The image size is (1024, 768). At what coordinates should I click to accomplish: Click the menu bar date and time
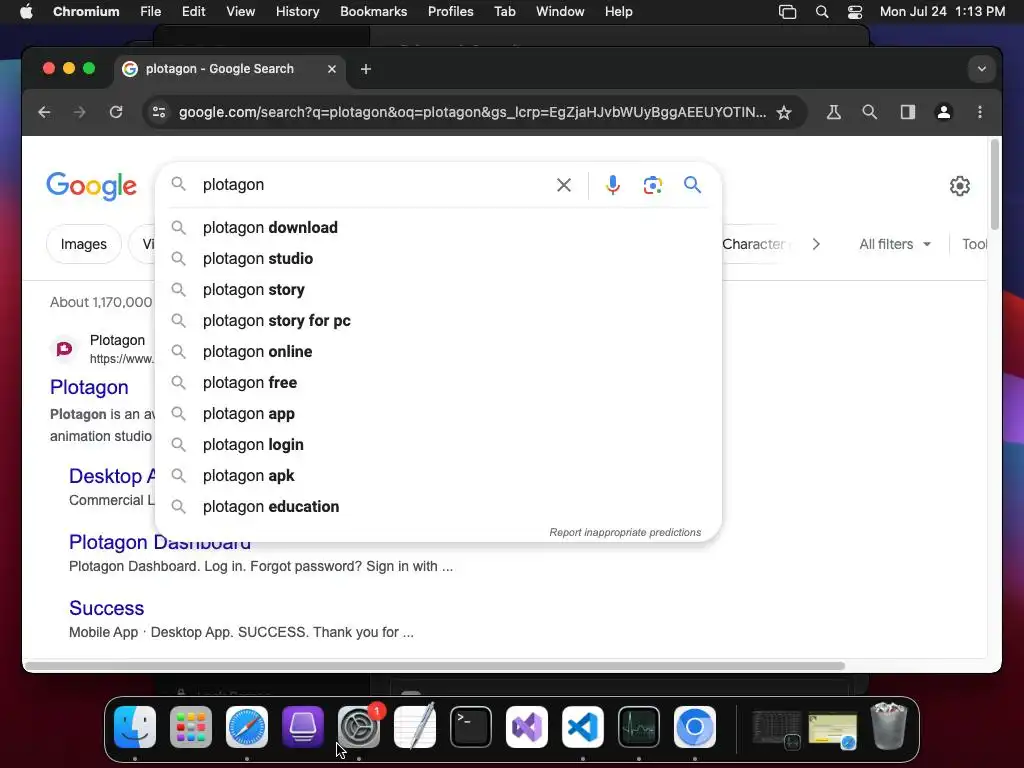point(942,12)
